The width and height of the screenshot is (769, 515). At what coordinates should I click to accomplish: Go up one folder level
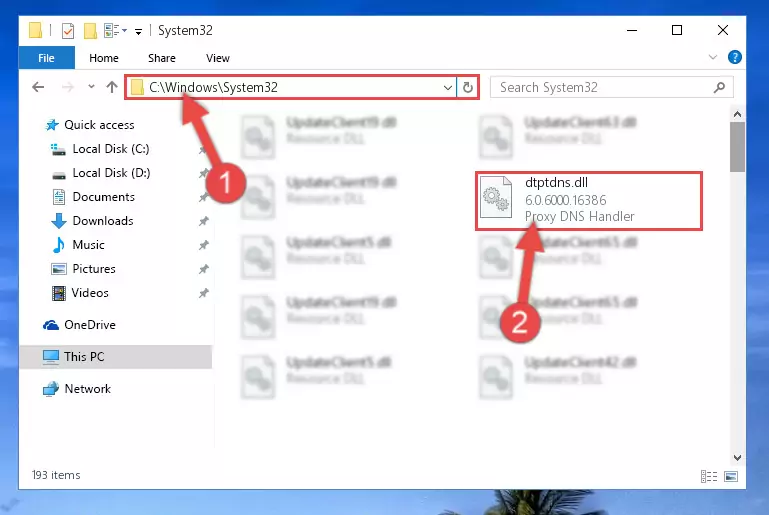pyautogui.click(x=112, y=87)
